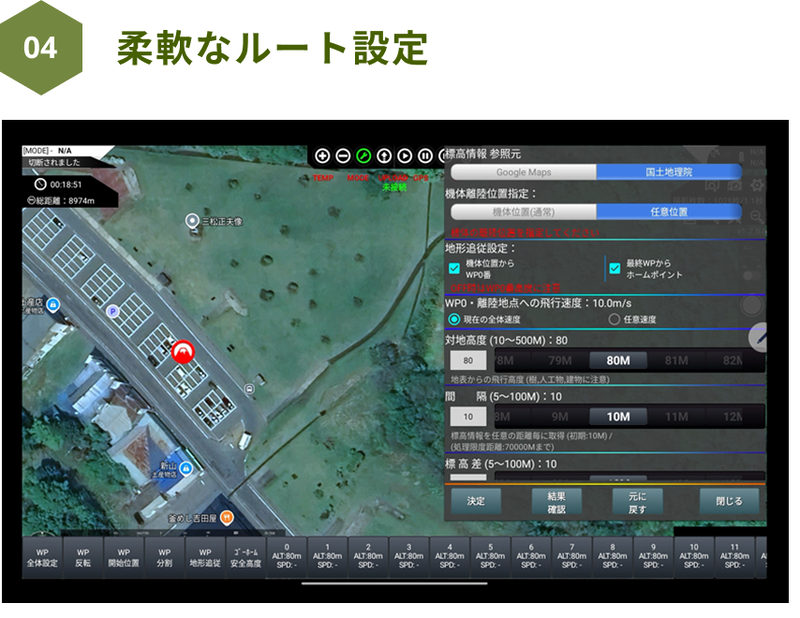800x618 pixels.
Task: Select 任意速度 radio button
Action: pos(614,319)
